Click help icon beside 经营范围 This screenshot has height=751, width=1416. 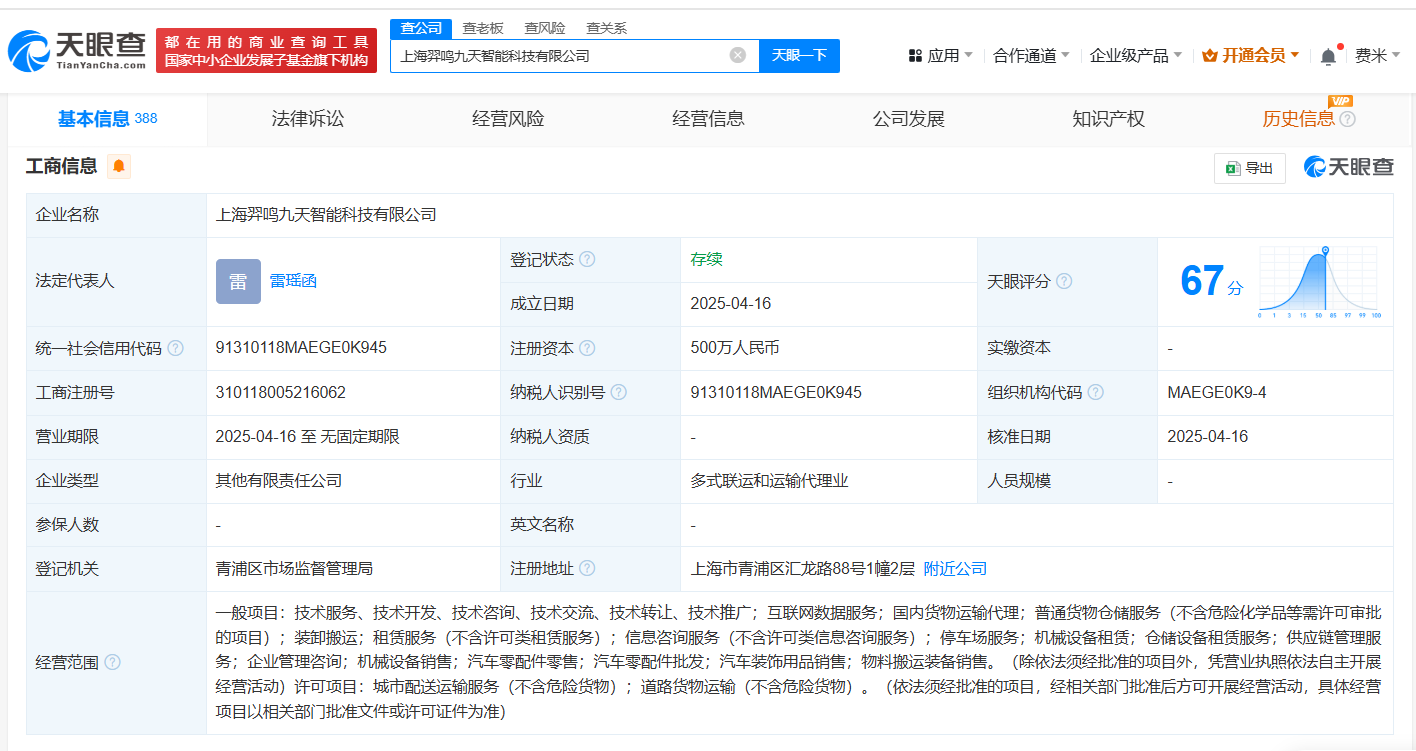pyautogui.click(x=113, y=662)
